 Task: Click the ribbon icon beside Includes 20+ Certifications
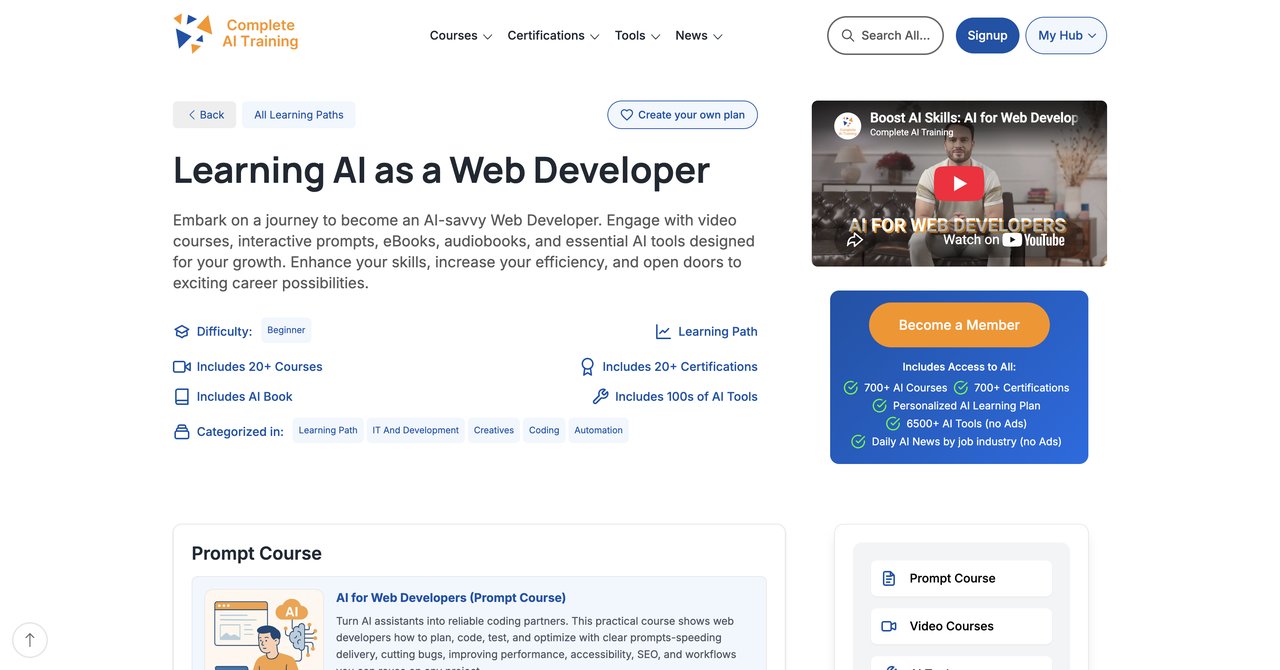point(588,367)
